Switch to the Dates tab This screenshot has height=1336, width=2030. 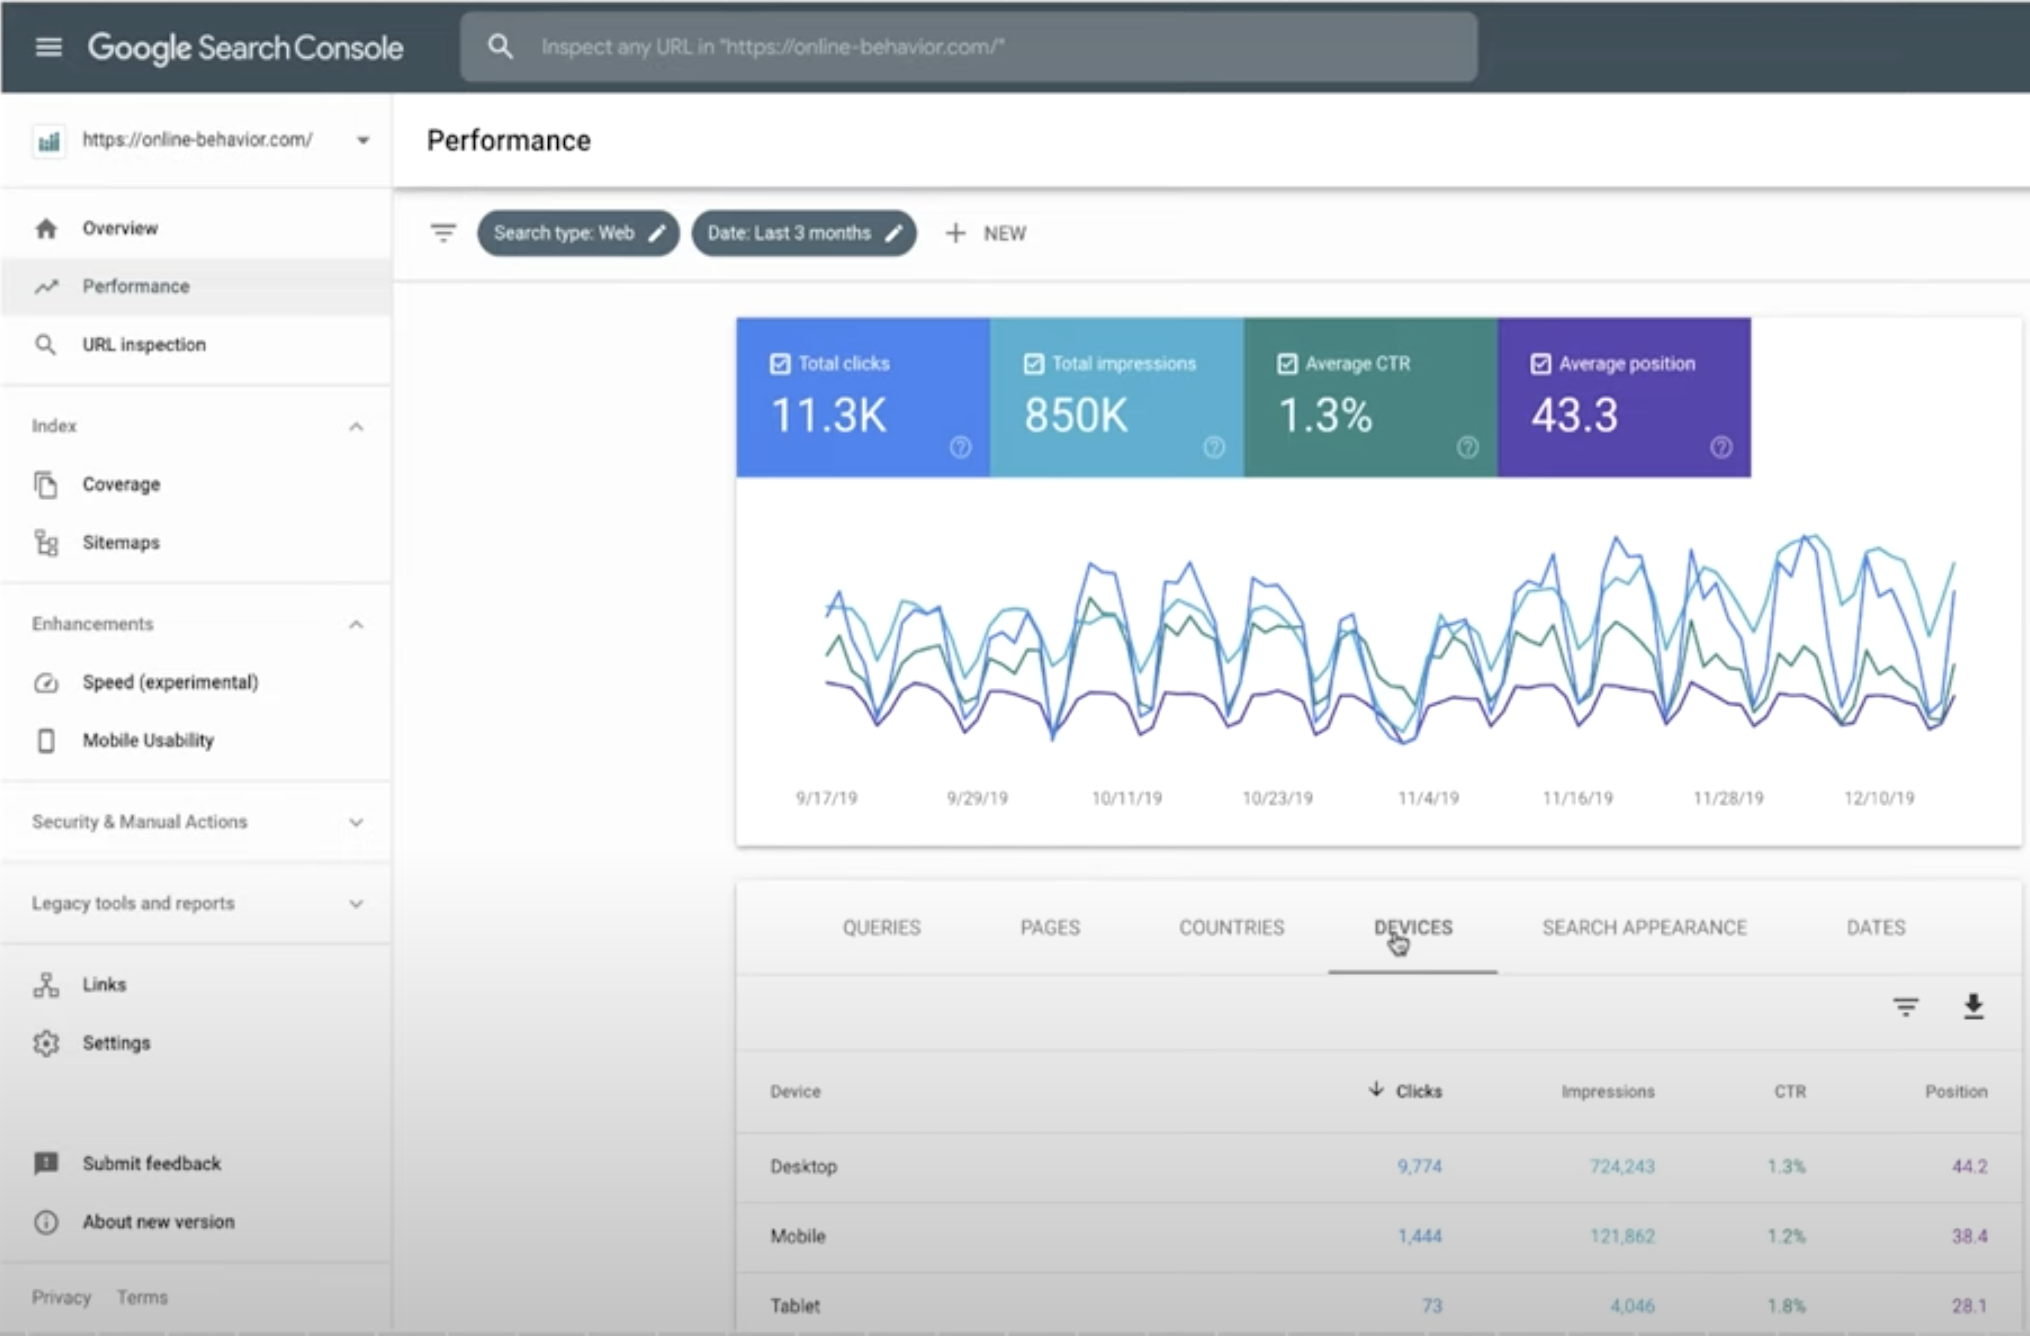click(x=1876, y=928)
